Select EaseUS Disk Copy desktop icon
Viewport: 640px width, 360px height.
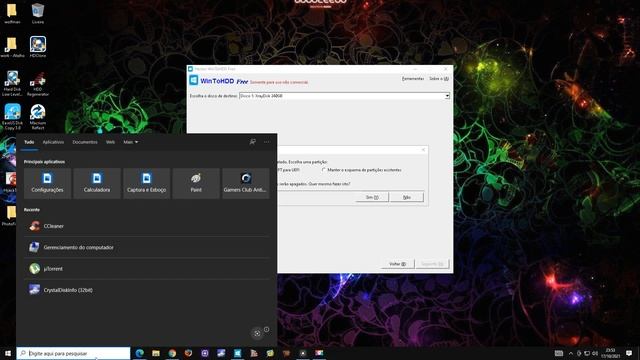click(12, 117)
